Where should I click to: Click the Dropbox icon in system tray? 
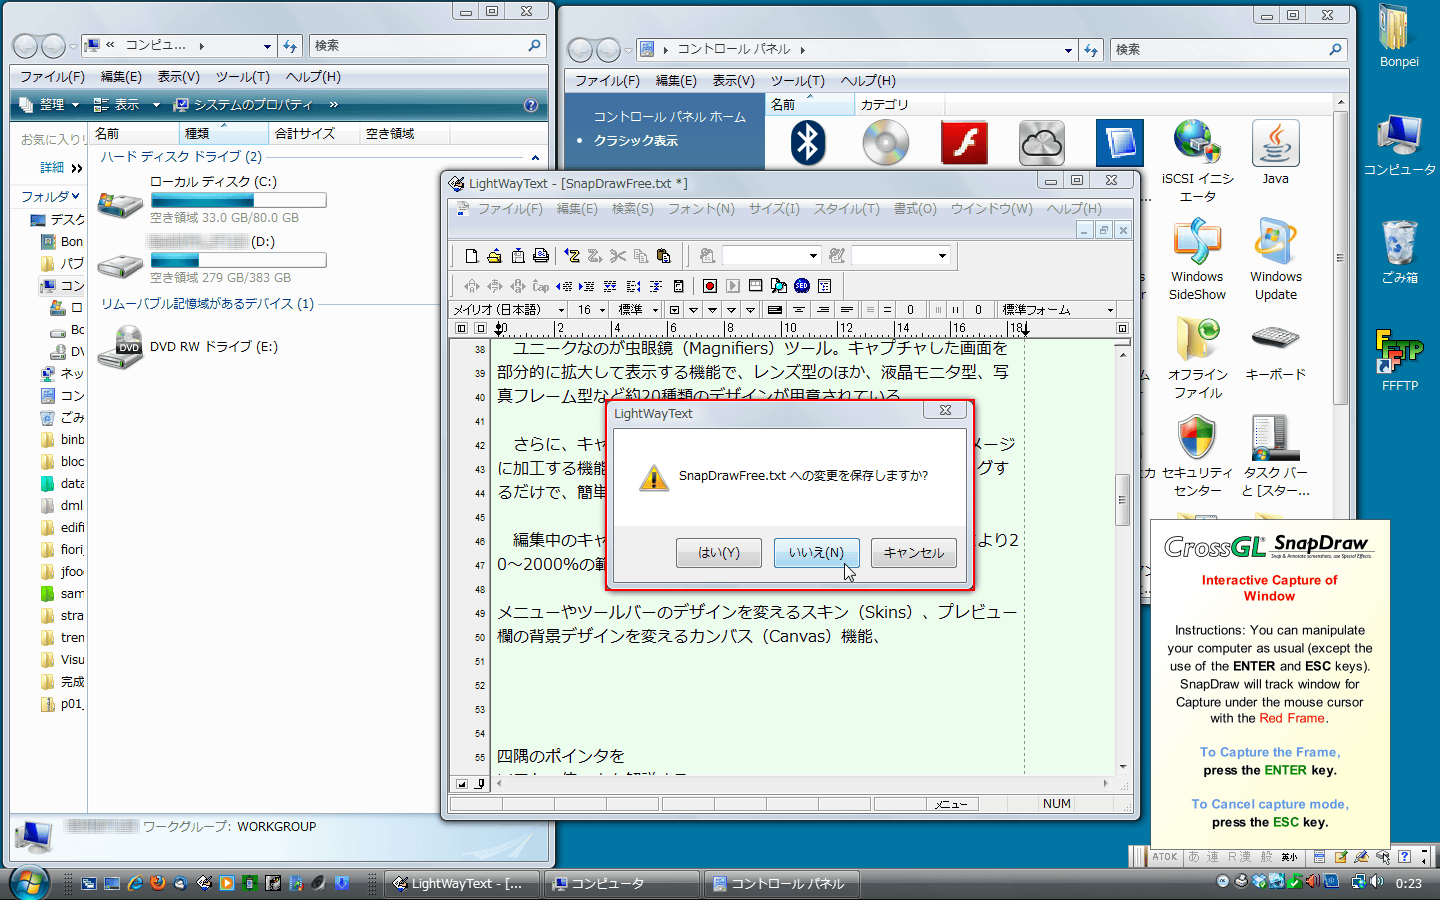pyautogui.click(x=1258, y=882)
